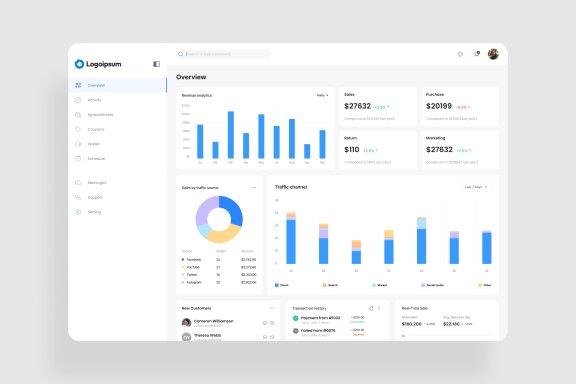Open more options on New Customers card
Viewport: 576px width, 384px height.
pyautogui.click(x=271, y=308)
